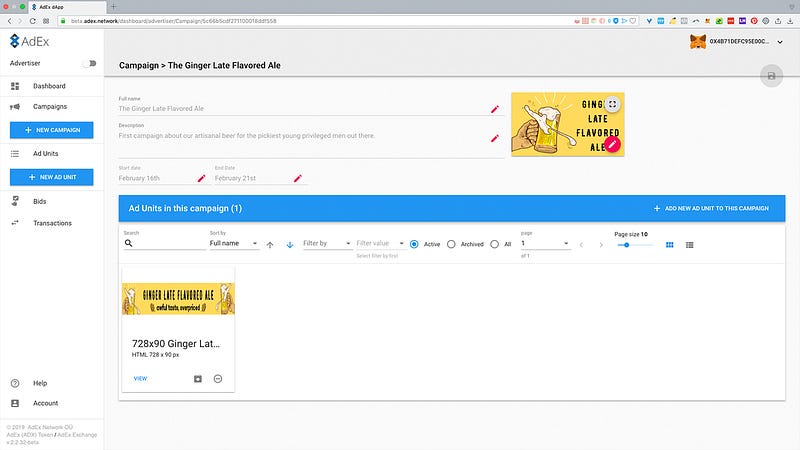
Task: Click the browser reload button
Action: (33, 21)
